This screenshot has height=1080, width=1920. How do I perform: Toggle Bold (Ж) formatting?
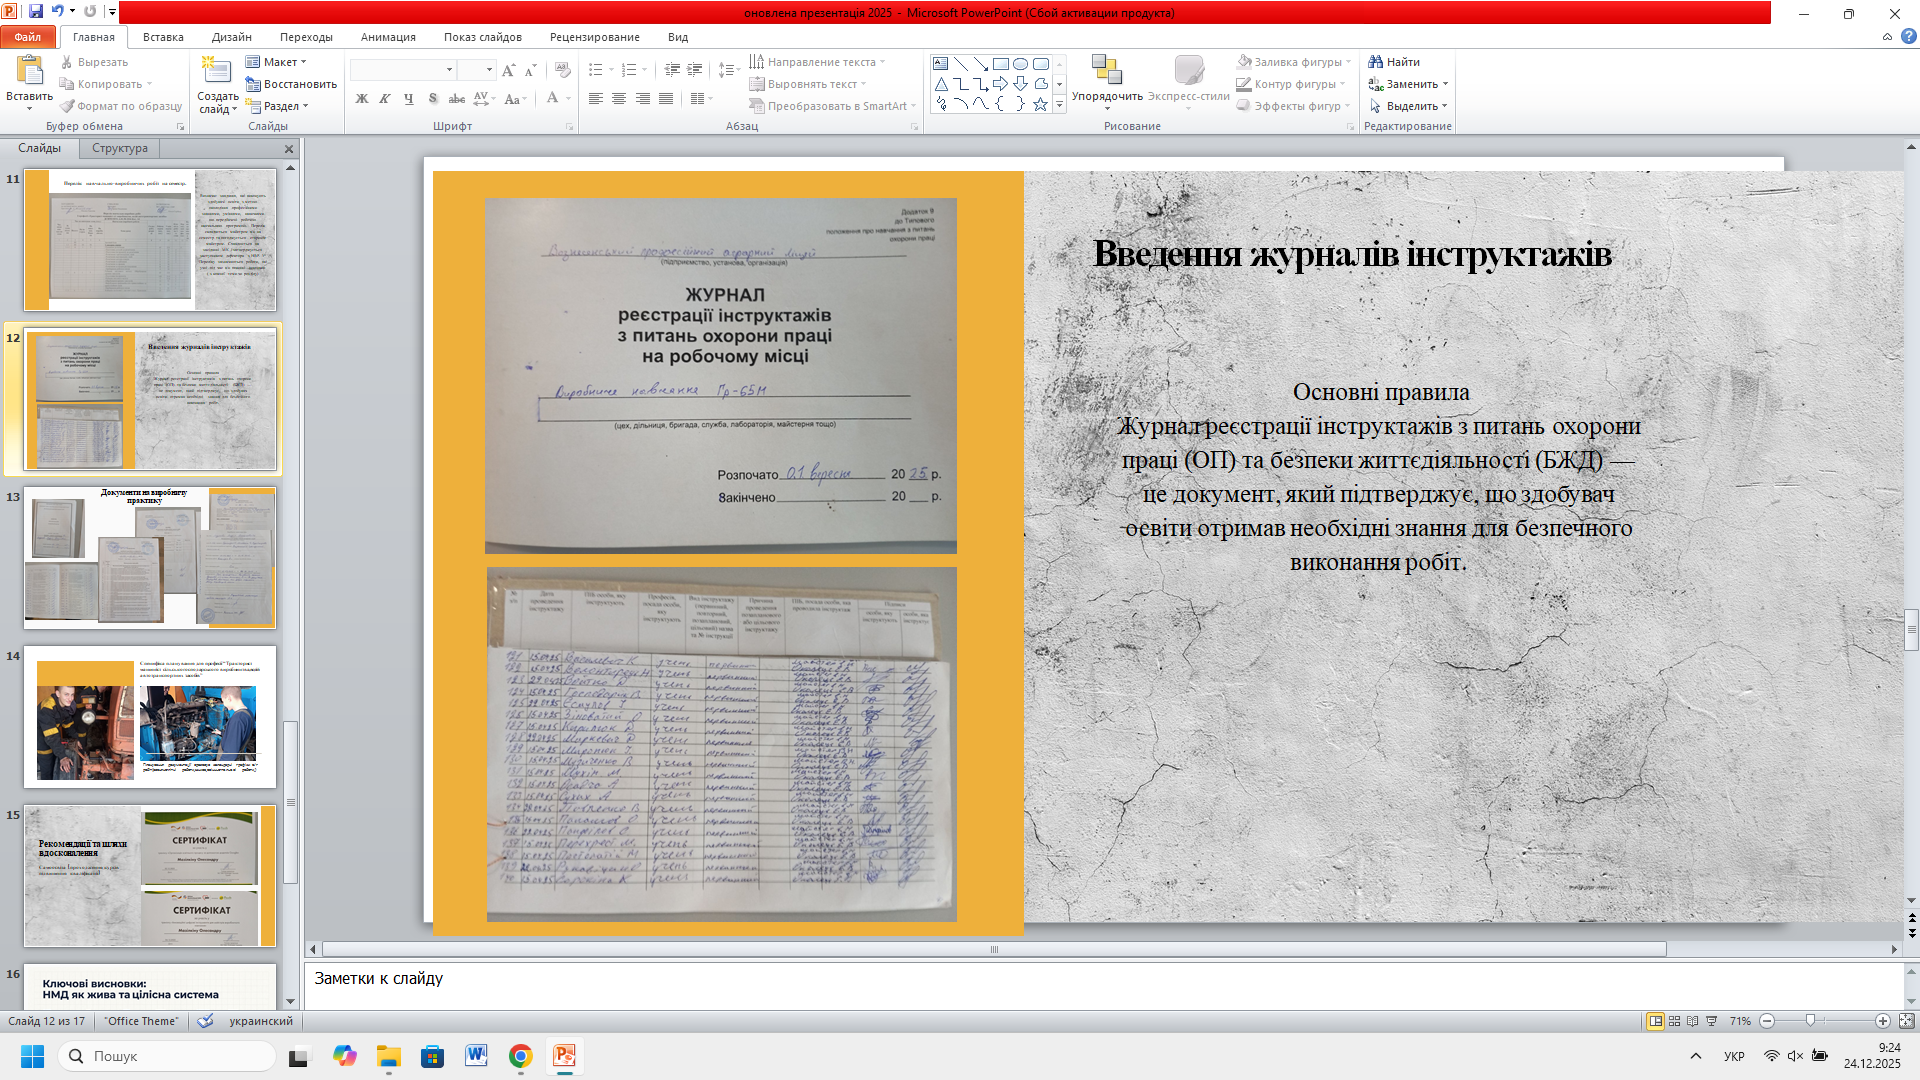[362, 99]
